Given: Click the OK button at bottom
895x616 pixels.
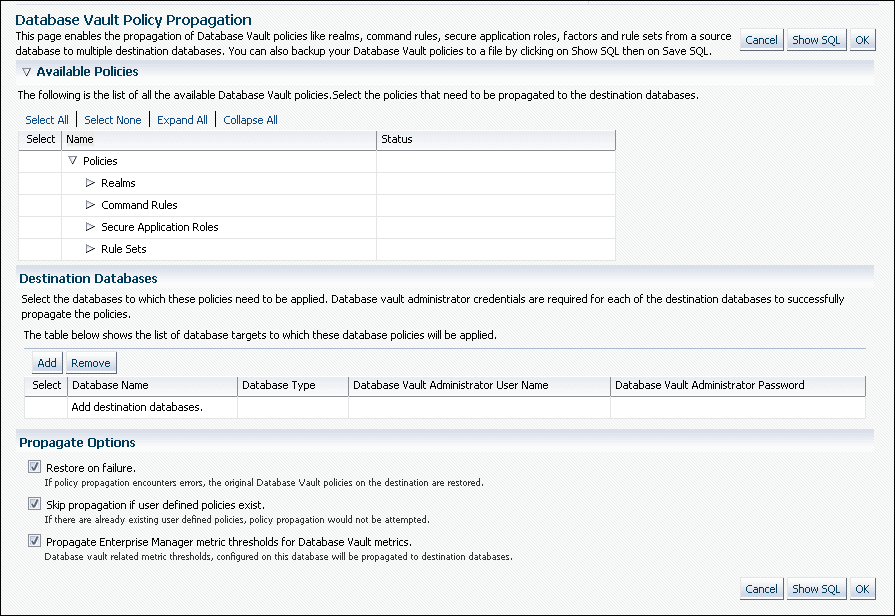Looking at the screenshot, I should (862, 589).
